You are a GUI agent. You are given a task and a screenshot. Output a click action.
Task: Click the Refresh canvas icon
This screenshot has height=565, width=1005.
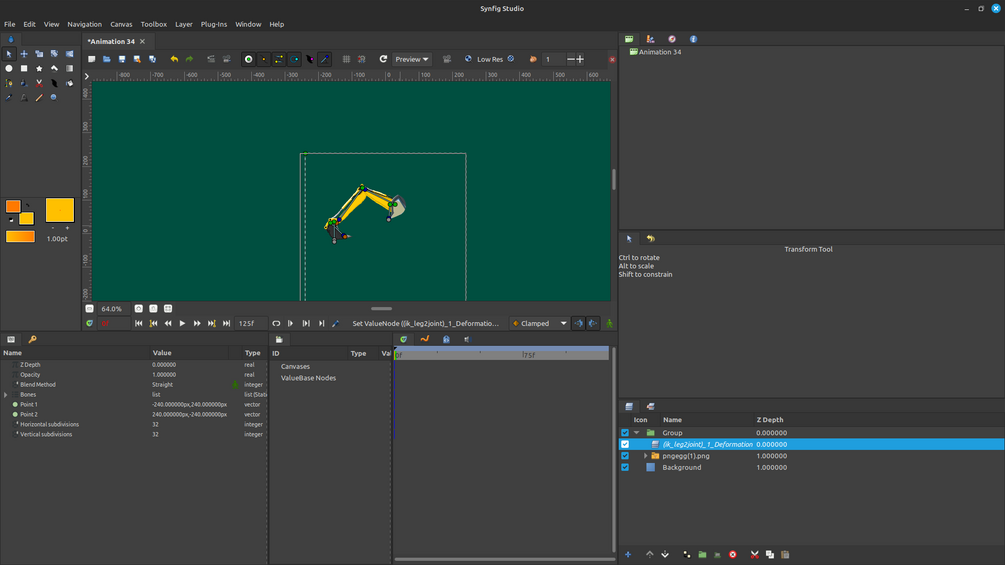click(x=383, y=59)
